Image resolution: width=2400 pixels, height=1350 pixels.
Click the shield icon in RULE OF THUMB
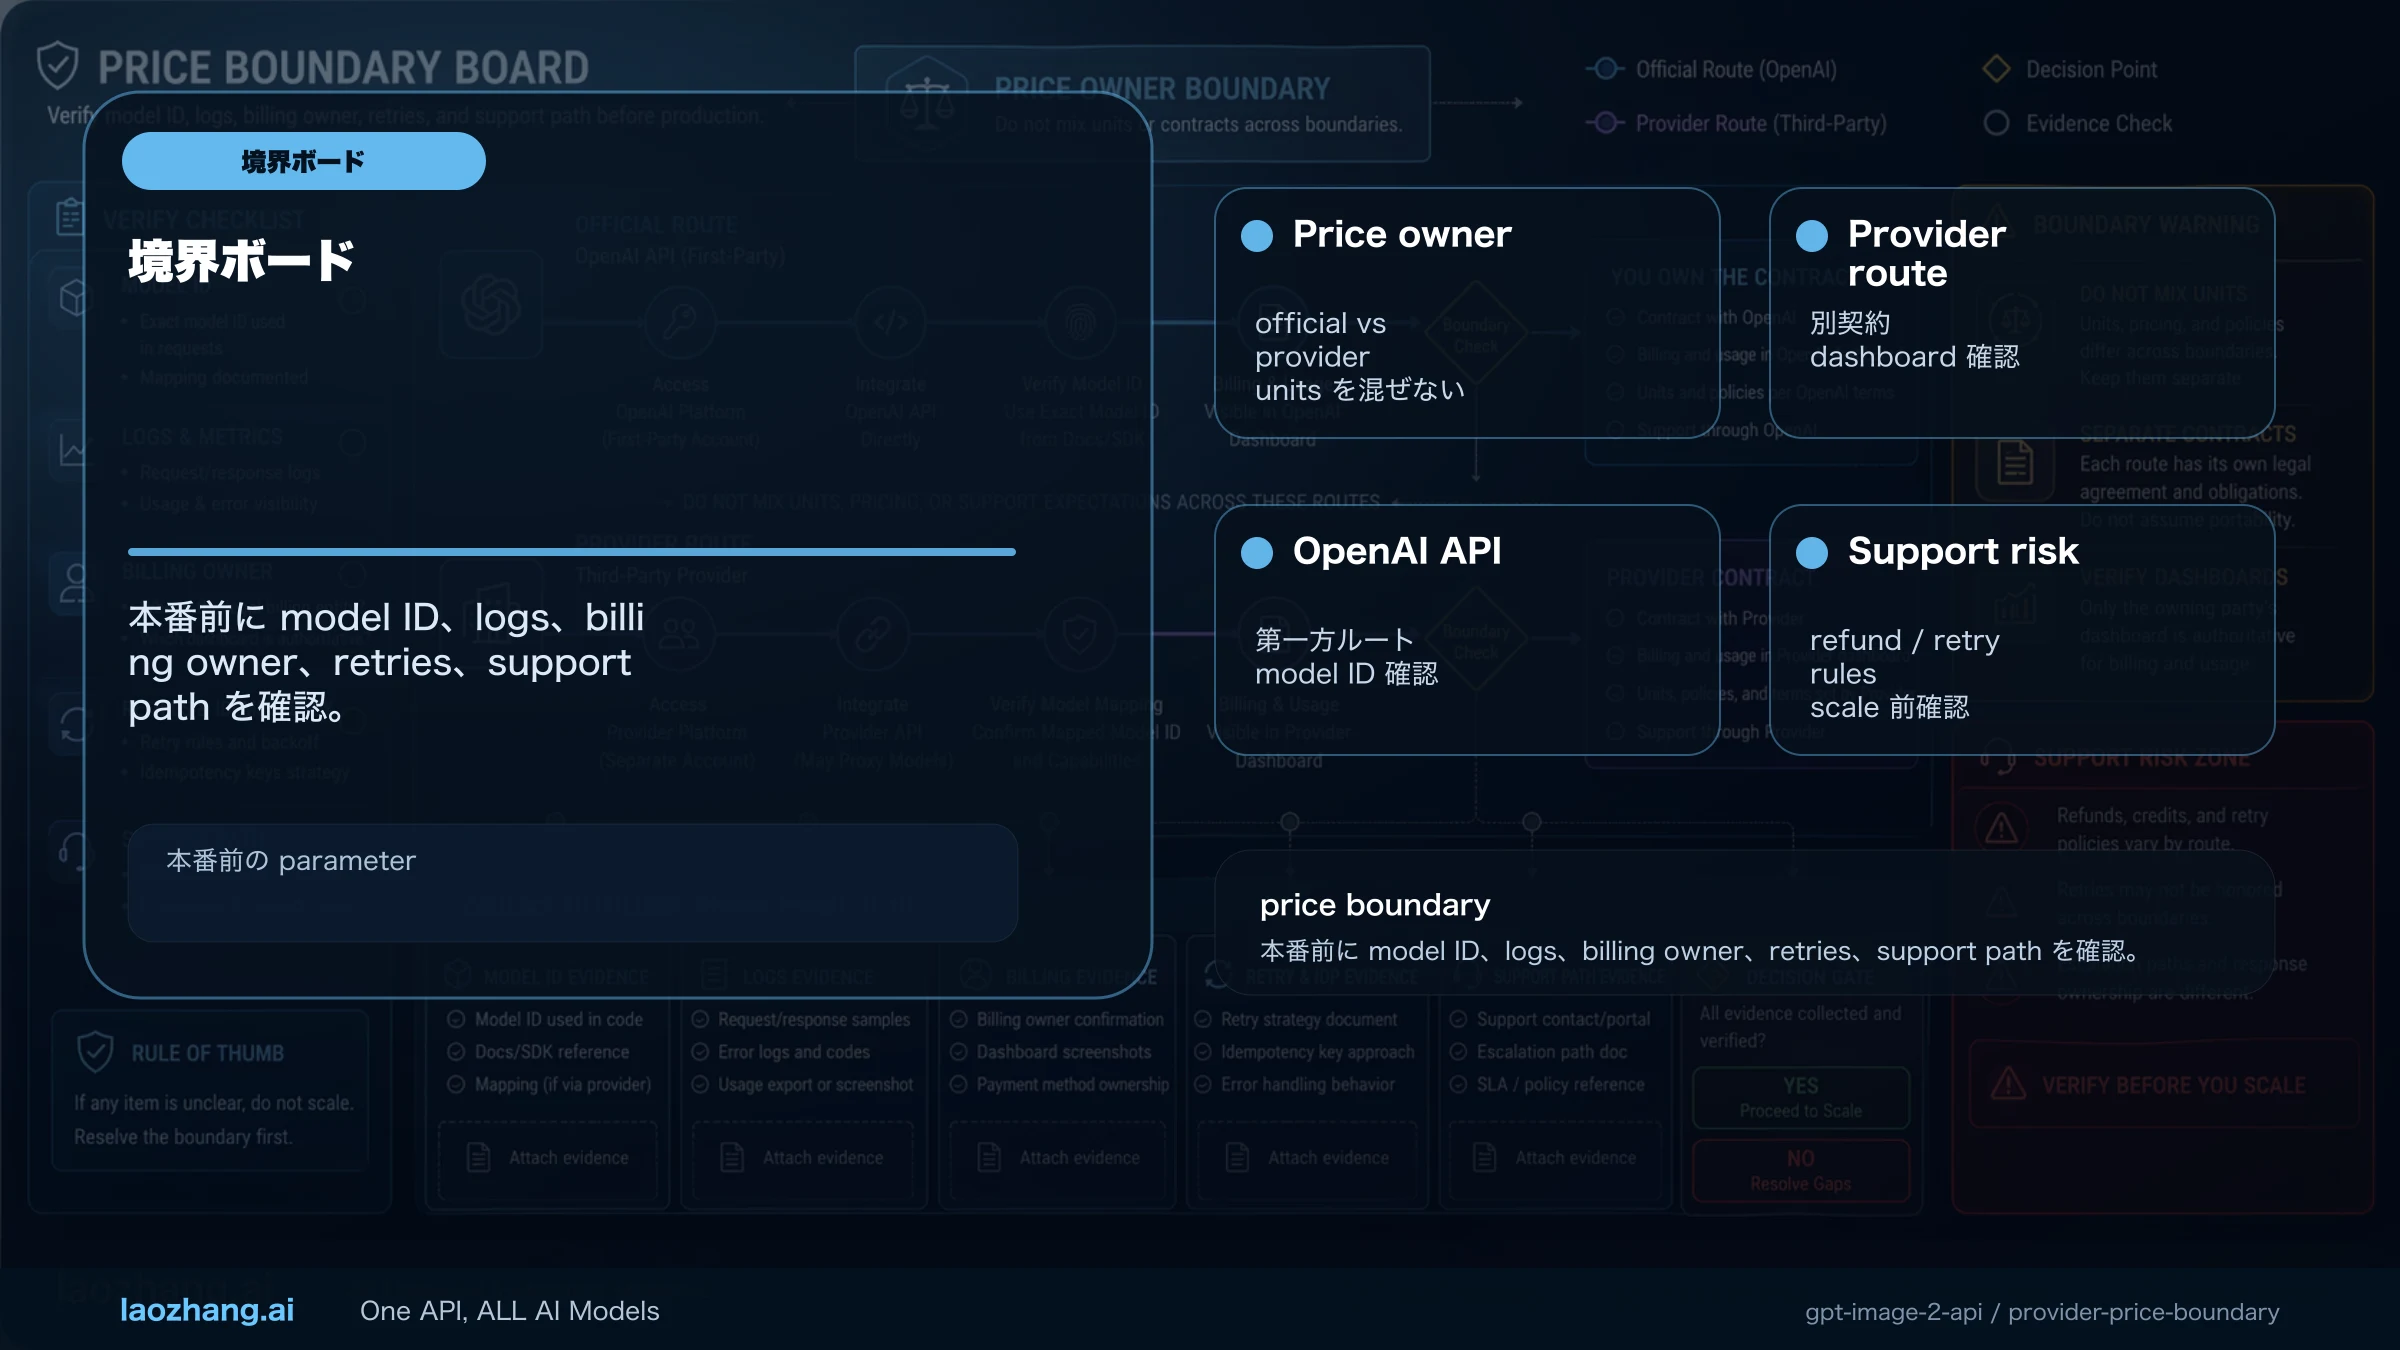pos(95,1052)
